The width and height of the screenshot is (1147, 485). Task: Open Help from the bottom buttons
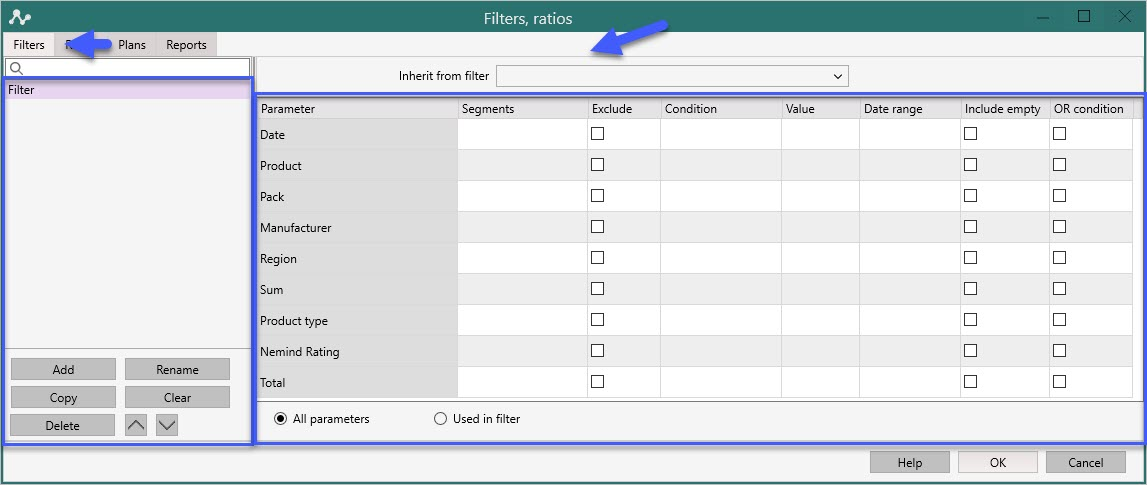pos(909,462)
